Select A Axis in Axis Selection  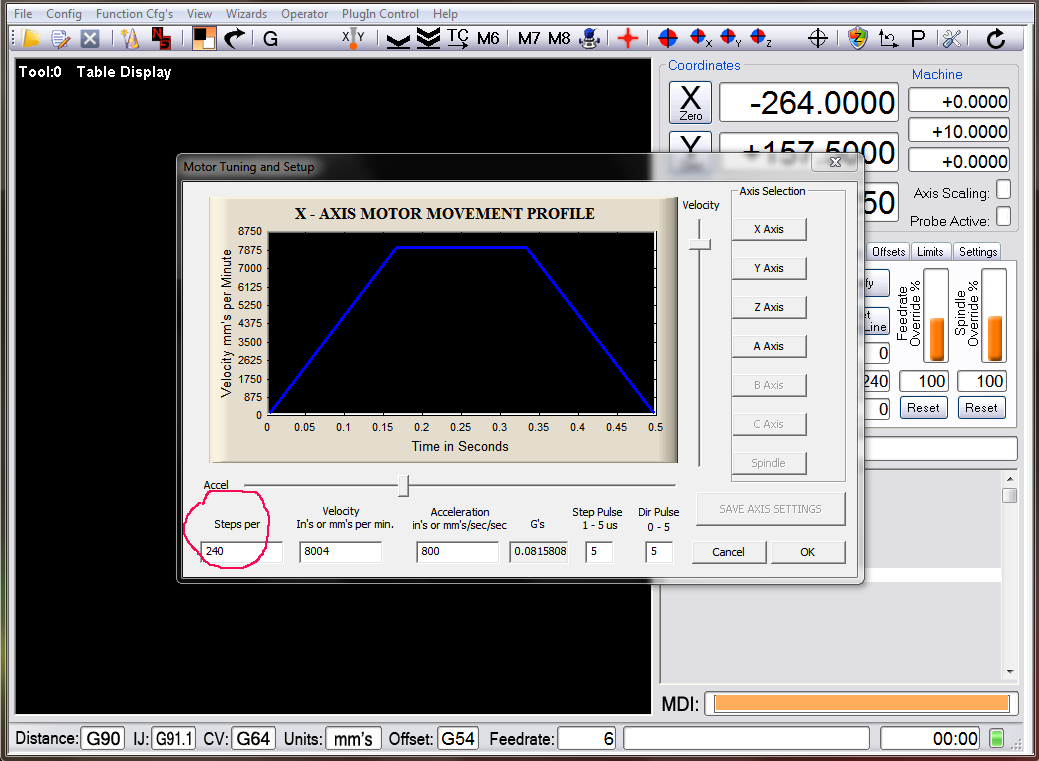(769, 346)
